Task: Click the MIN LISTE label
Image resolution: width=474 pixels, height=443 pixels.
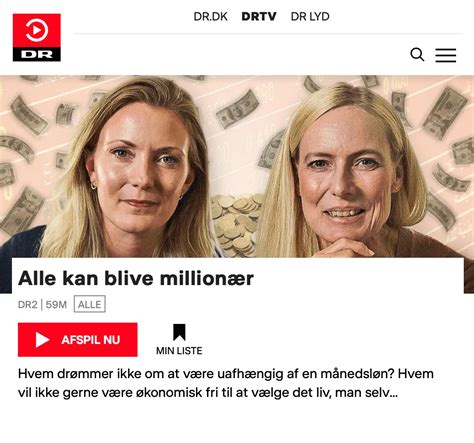Action: tap(179, 351)
